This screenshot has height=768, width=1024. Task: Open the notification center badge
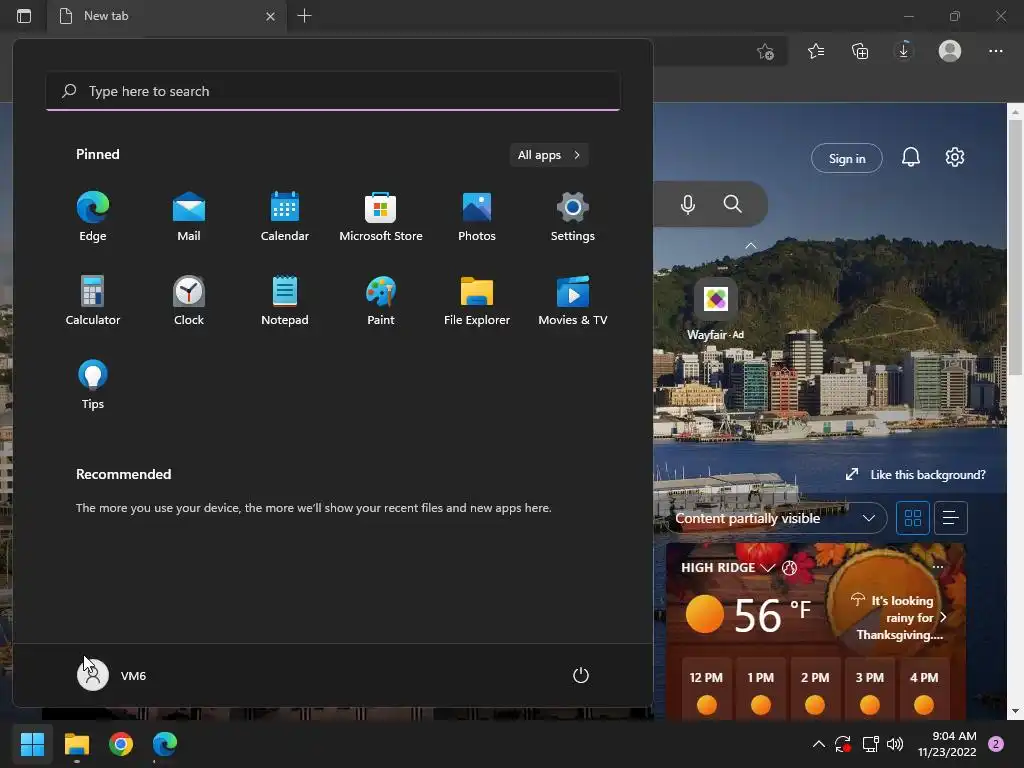coord(996,744)
